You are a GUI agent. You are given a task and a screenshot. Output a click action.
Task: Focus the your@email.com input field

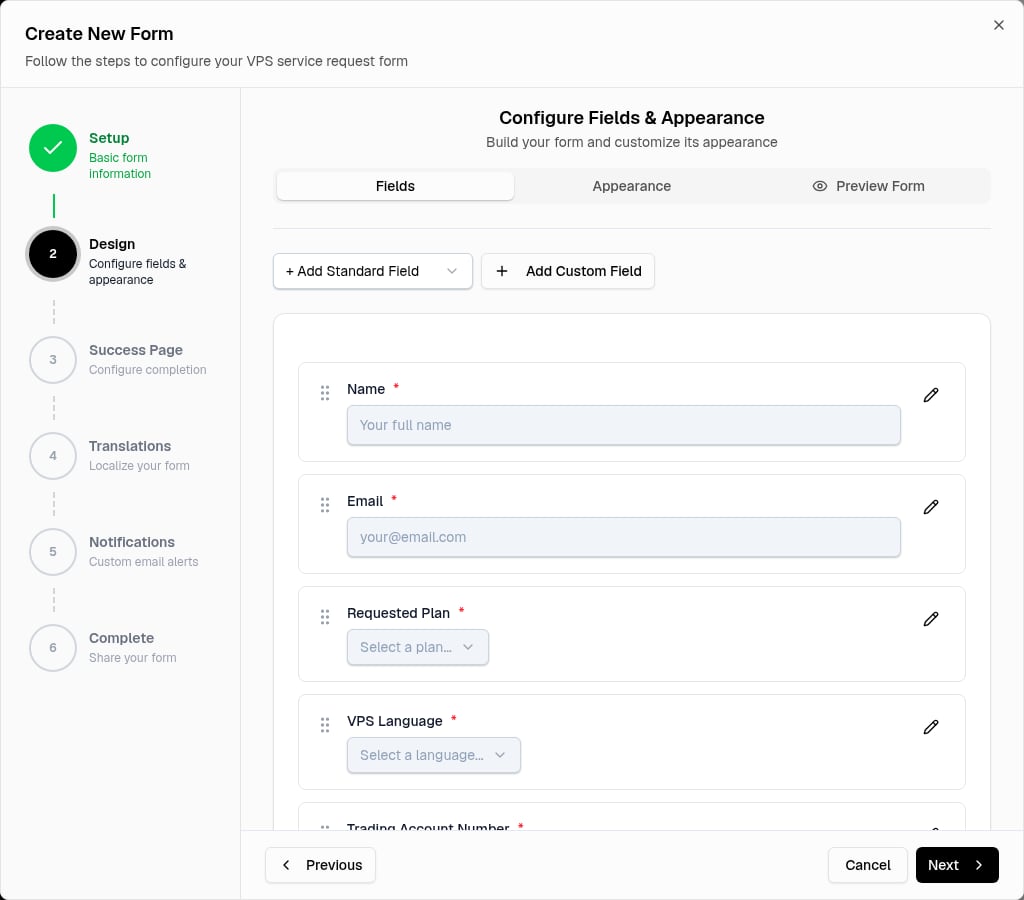(x=624, y=538)
